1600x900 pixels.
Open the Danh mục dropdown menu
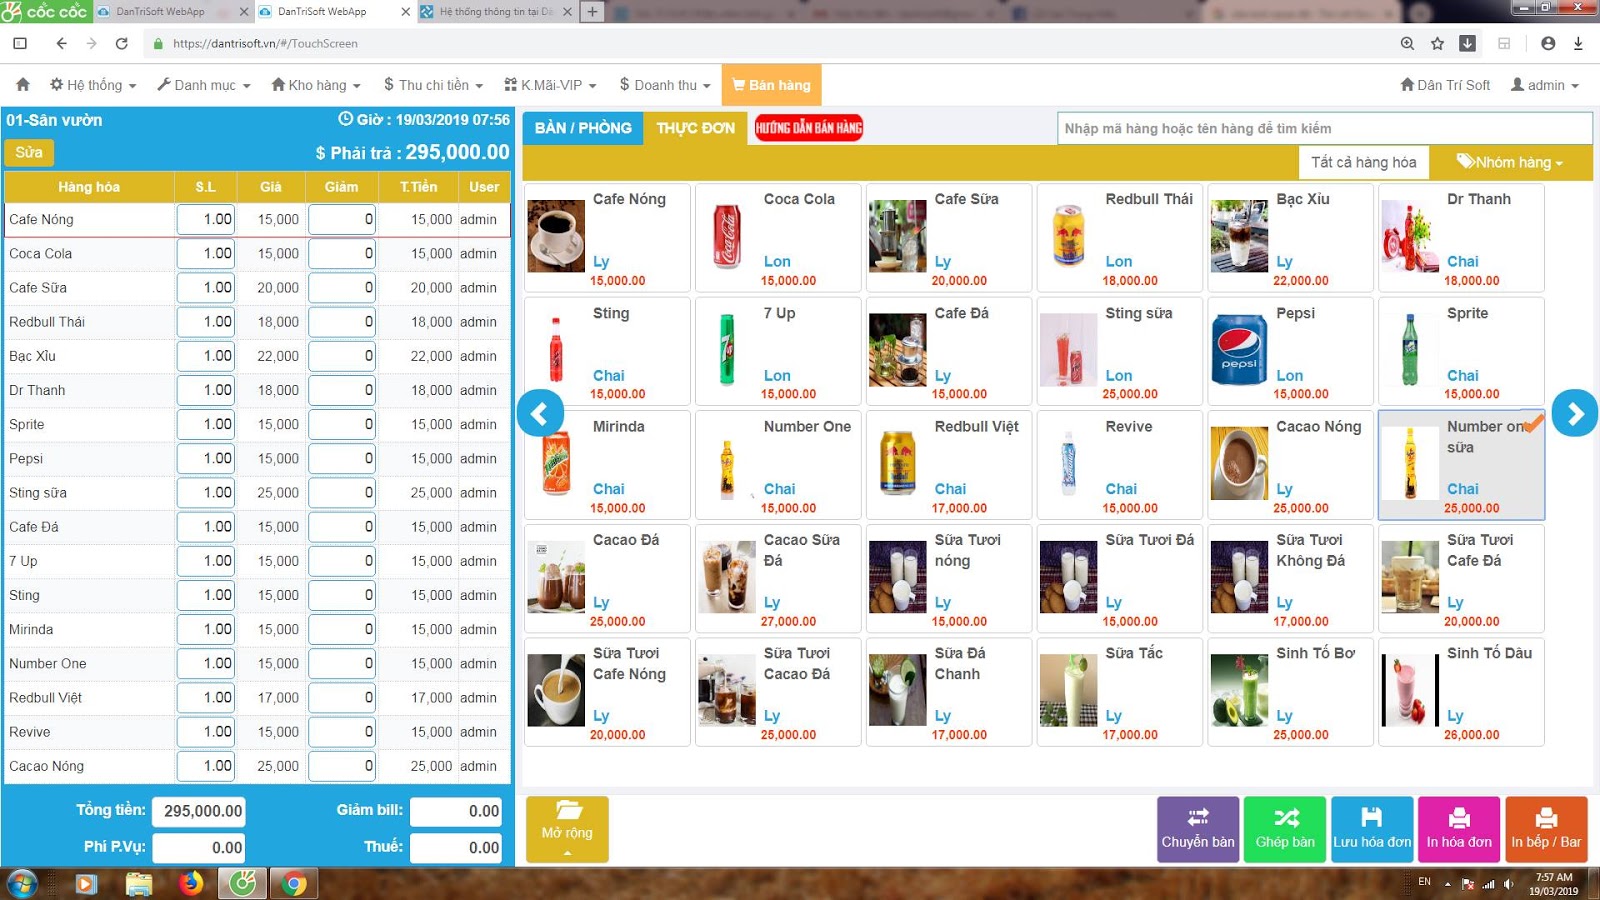click(204, 85)
